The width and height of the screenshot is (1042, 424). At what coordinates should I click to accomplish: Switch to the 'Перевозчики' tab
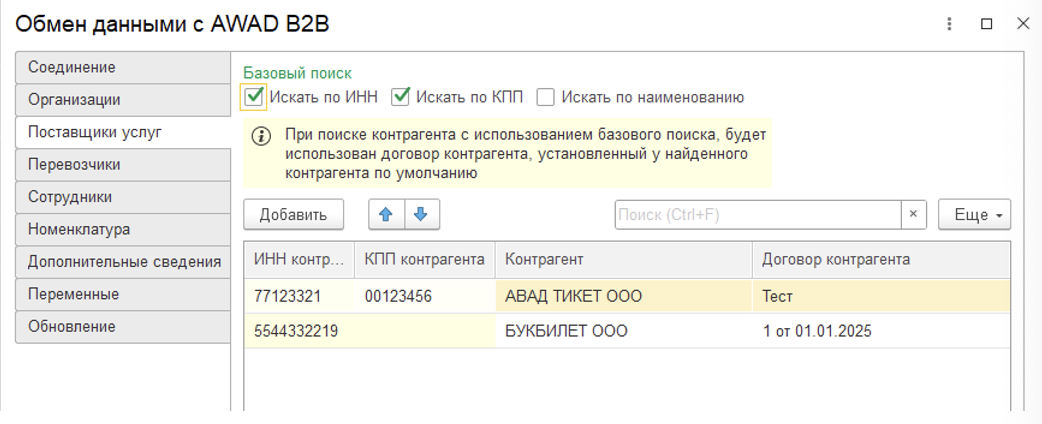pyautogui.click(x=122, y=165)
